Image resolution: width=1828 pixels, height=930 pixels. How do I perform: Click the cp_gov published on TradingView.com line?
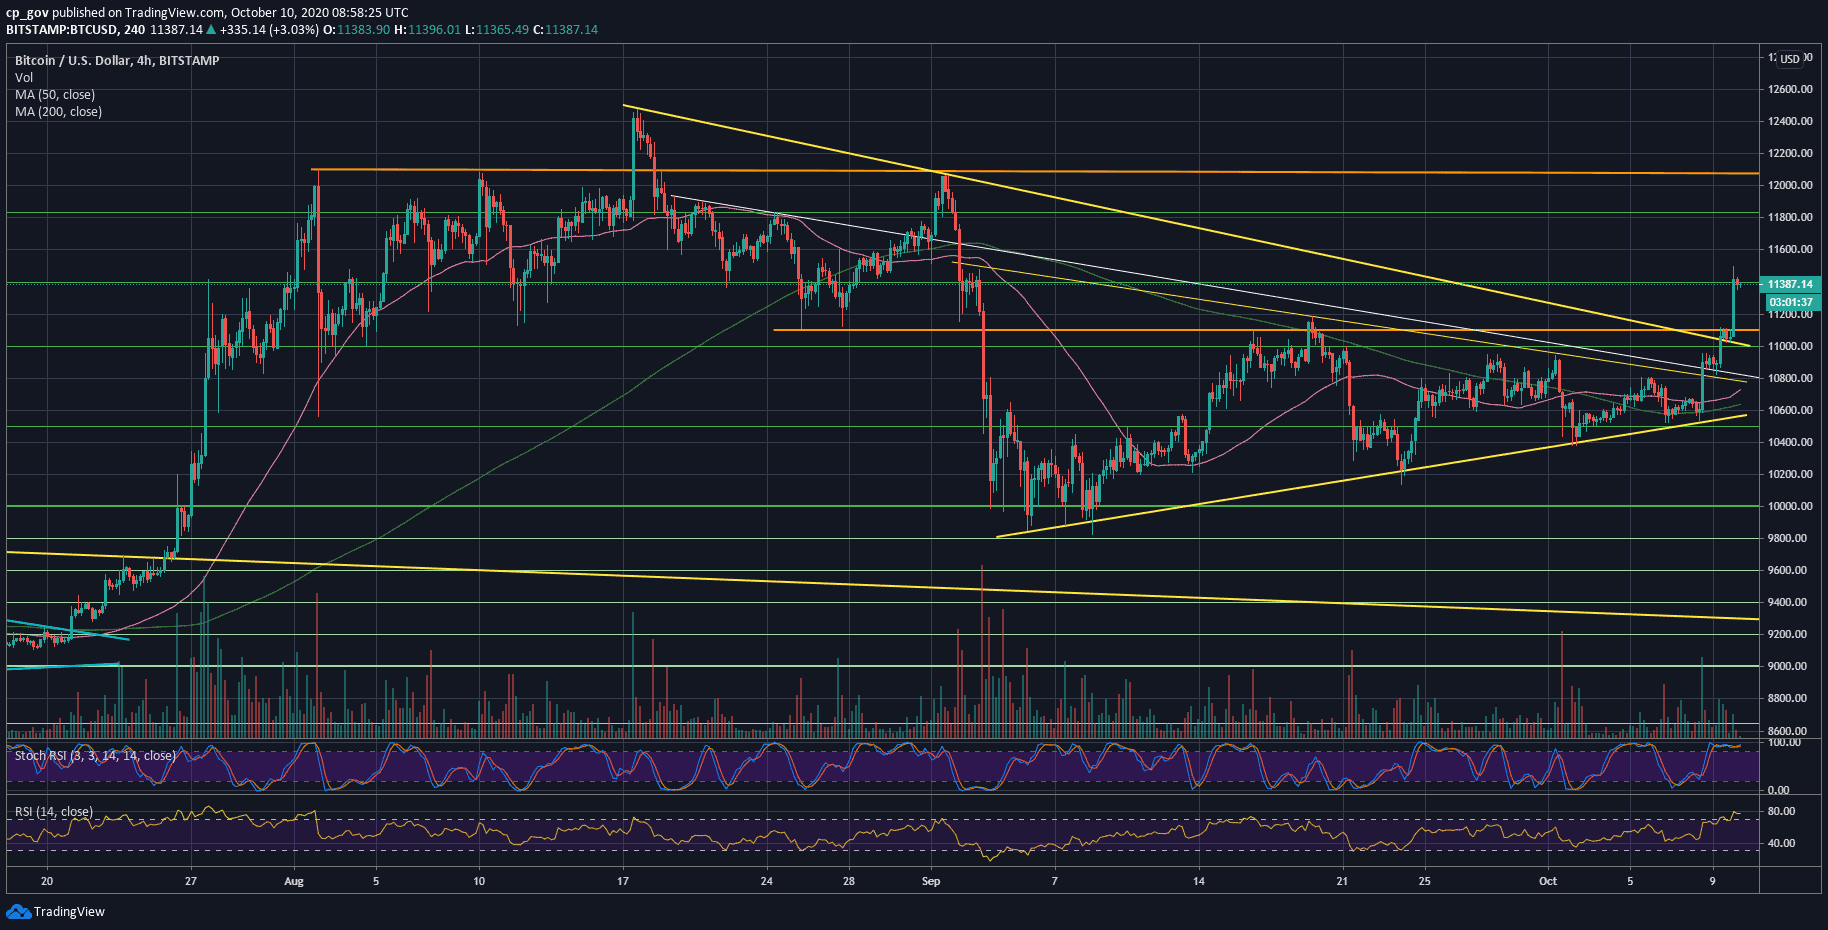[x=207, y=12]
